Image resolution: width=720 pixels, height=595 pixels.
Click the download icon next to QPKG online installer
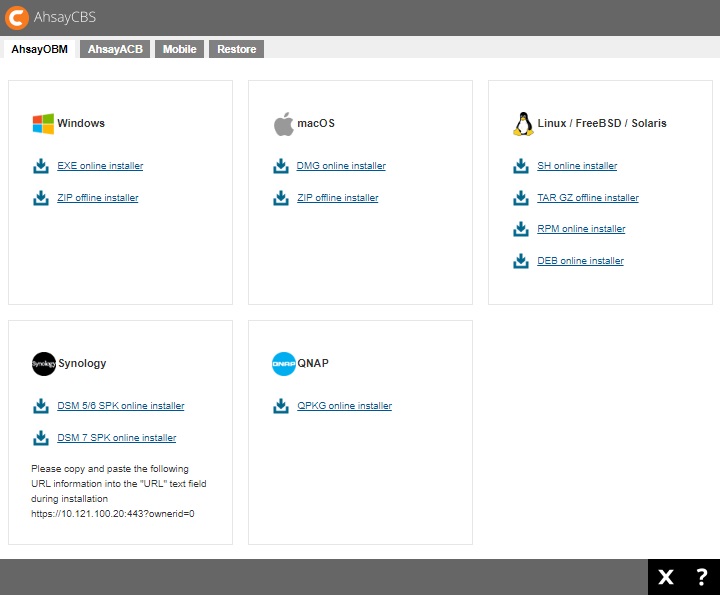point(281,406)
